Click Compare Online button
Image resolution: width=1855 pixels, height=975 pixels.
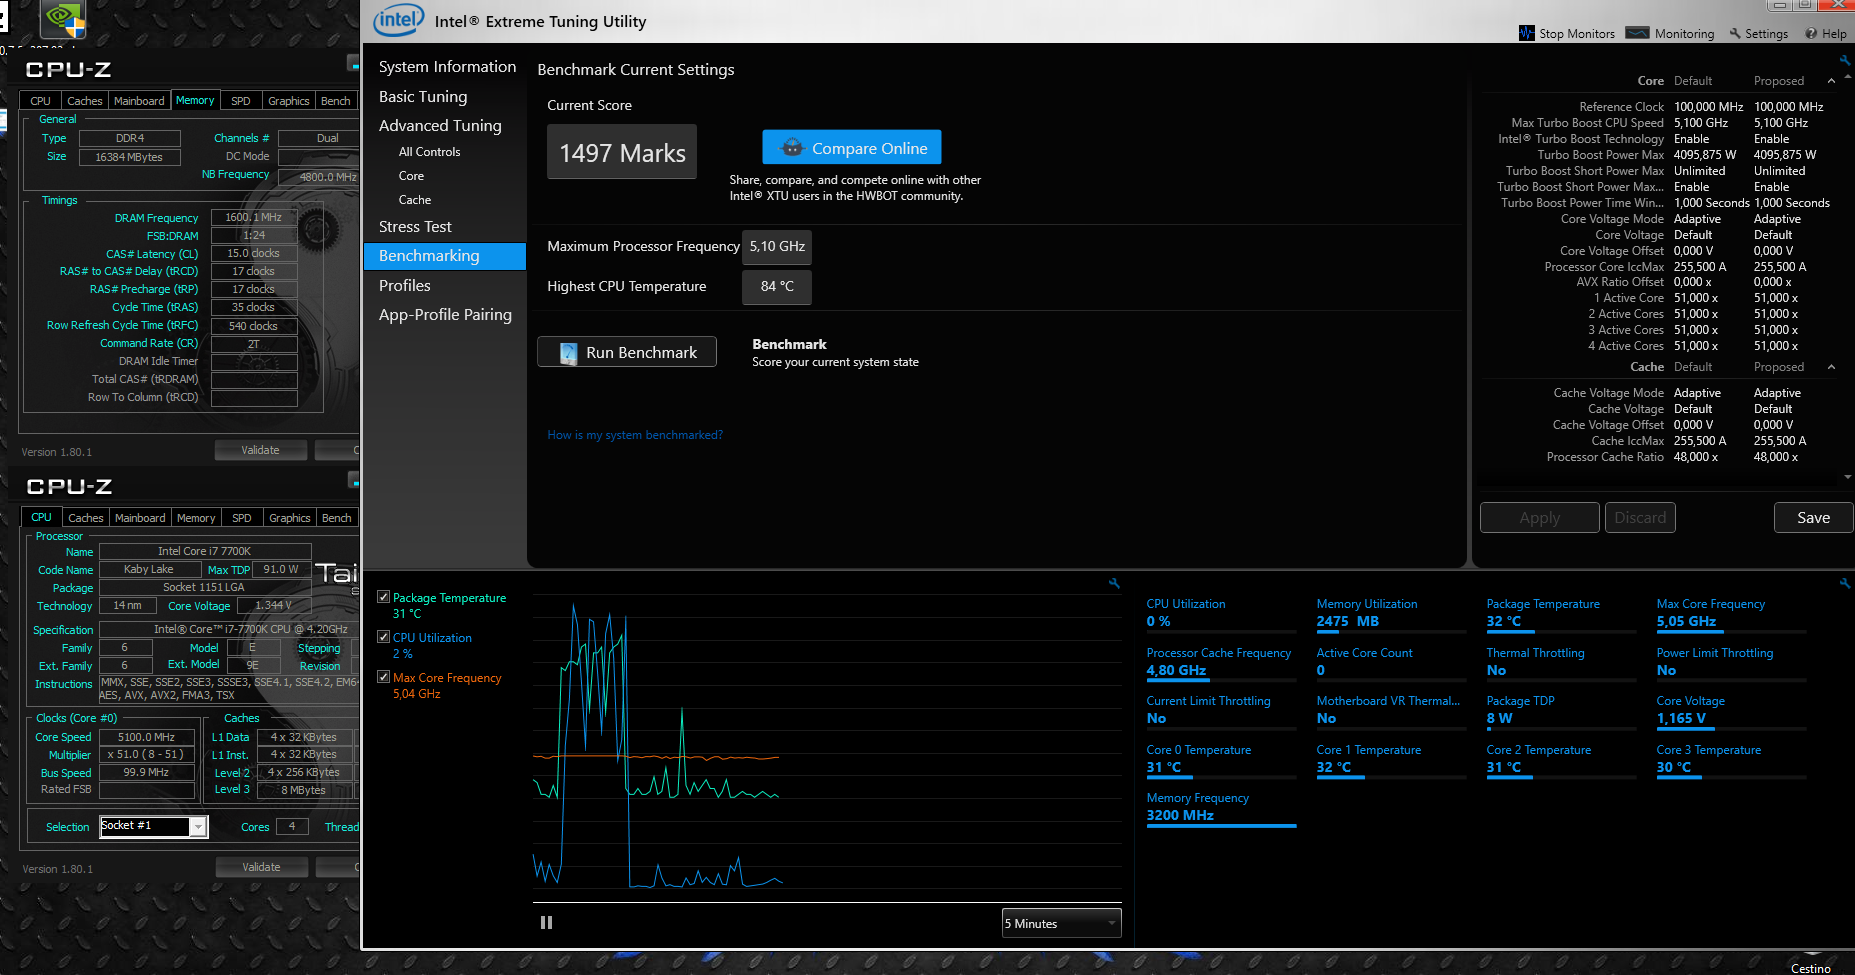pyautogui.click(x=851, y=148)
